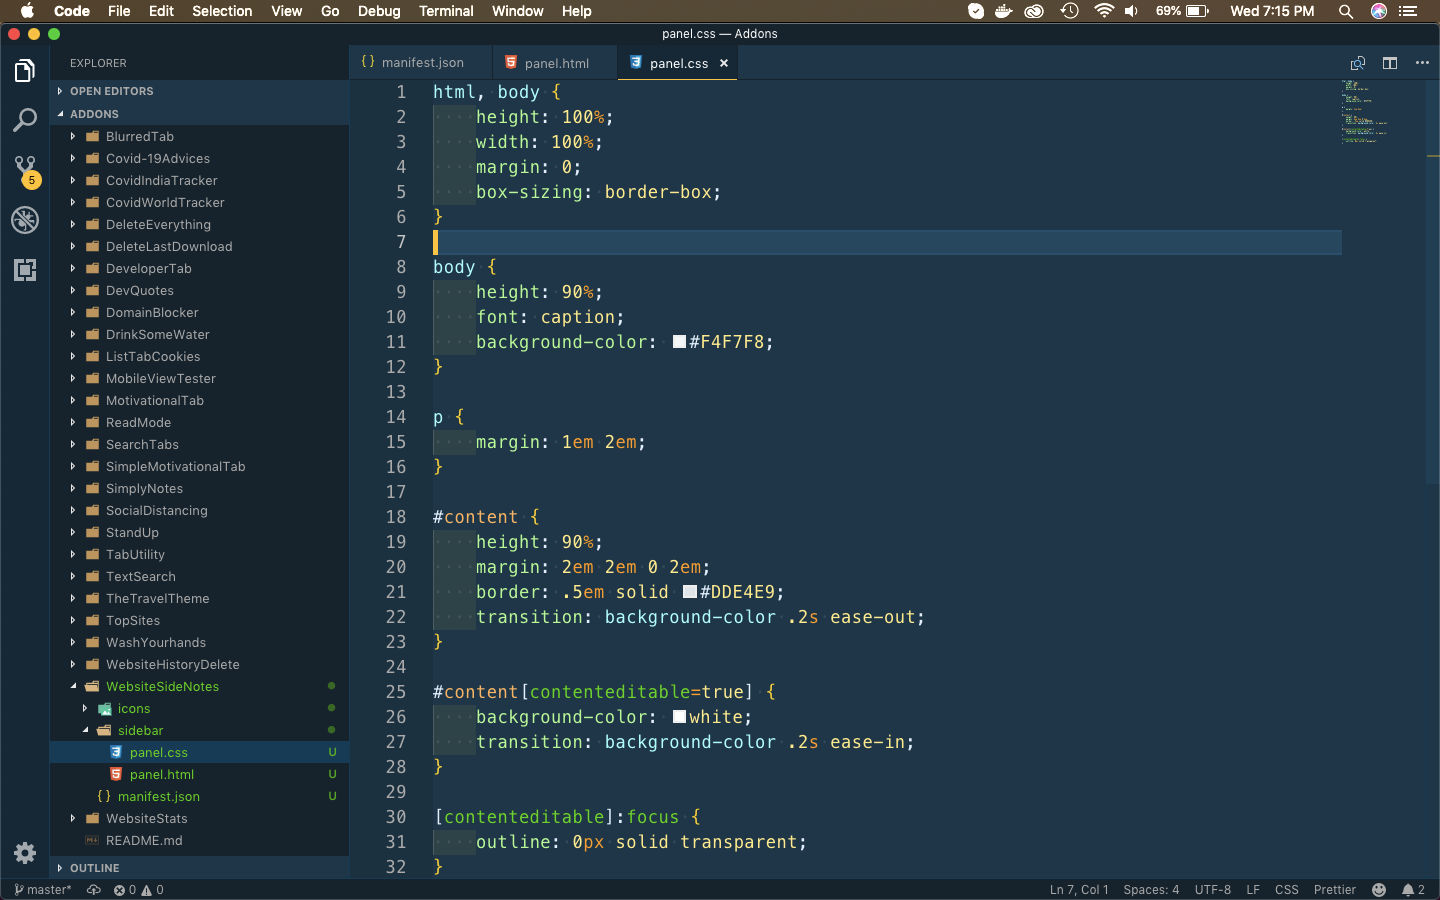Click the battery status icon
This screenshot has height=900, width=1440.
point(1197,11)
